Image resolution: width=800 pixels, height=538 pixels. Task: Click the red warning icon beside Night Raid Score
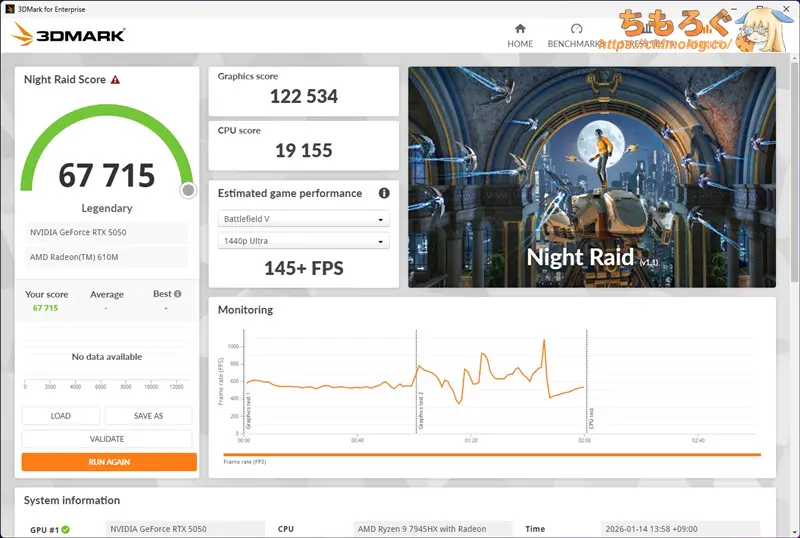[x=115, y=80]
